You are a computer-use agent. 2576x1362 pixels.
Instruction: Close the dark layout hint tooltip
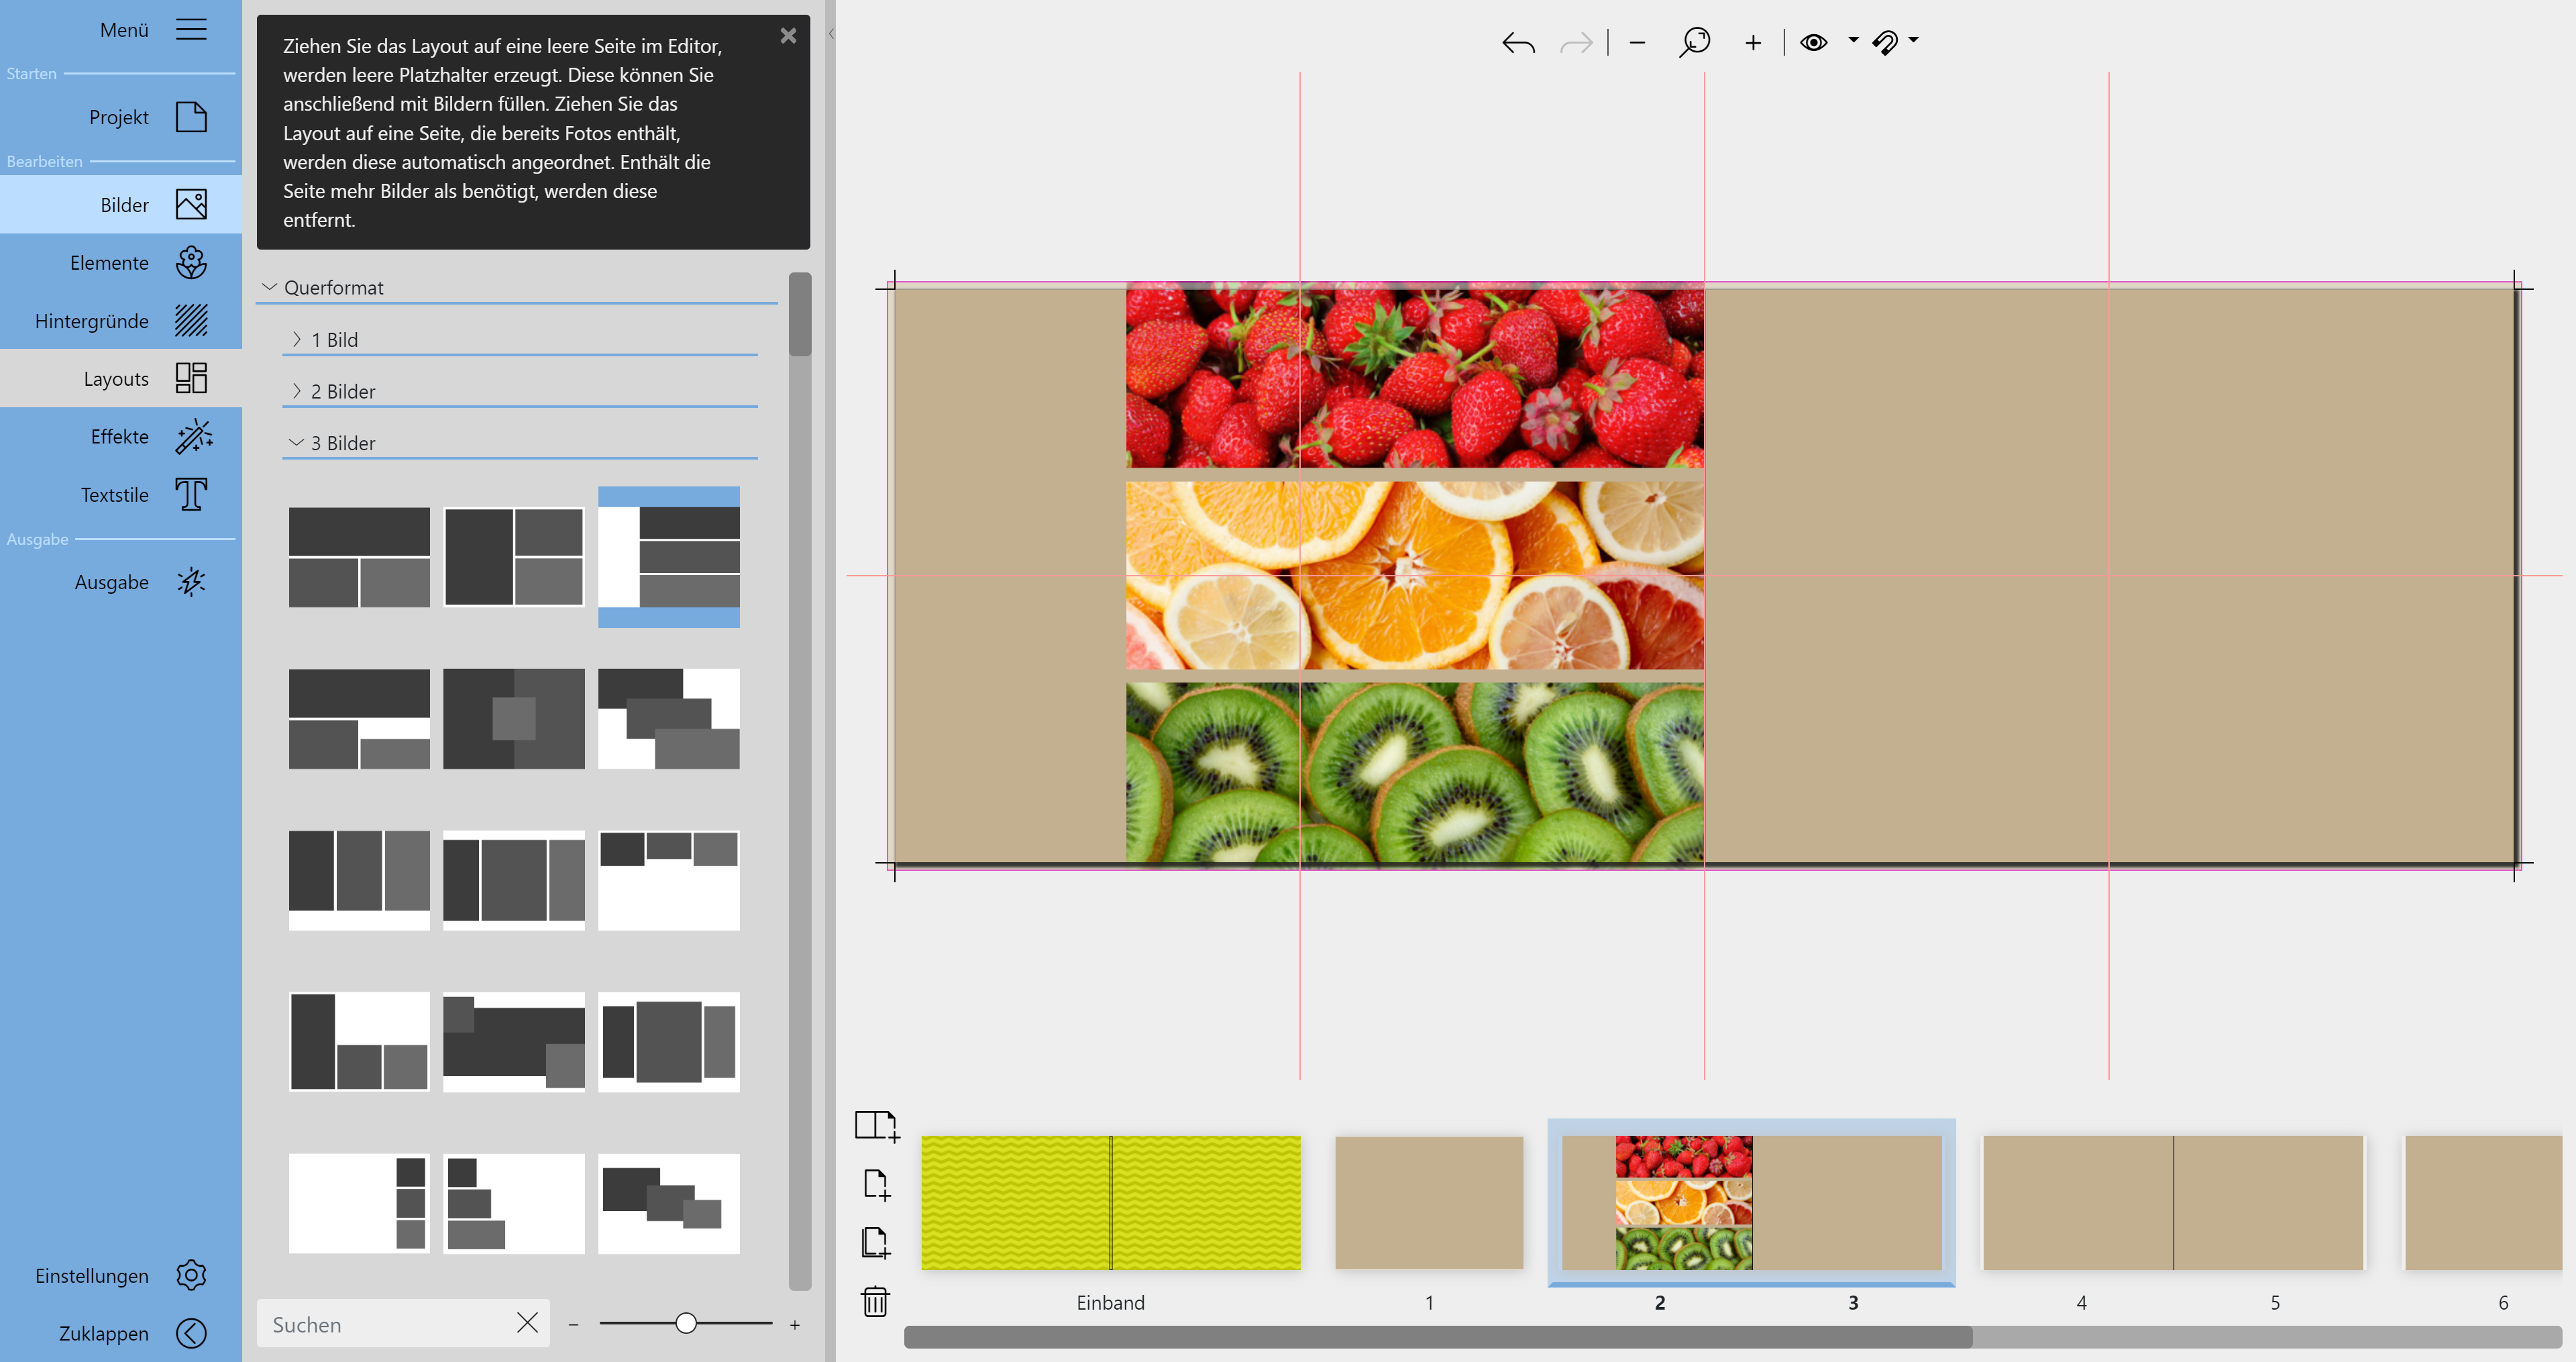pos(788,36)
